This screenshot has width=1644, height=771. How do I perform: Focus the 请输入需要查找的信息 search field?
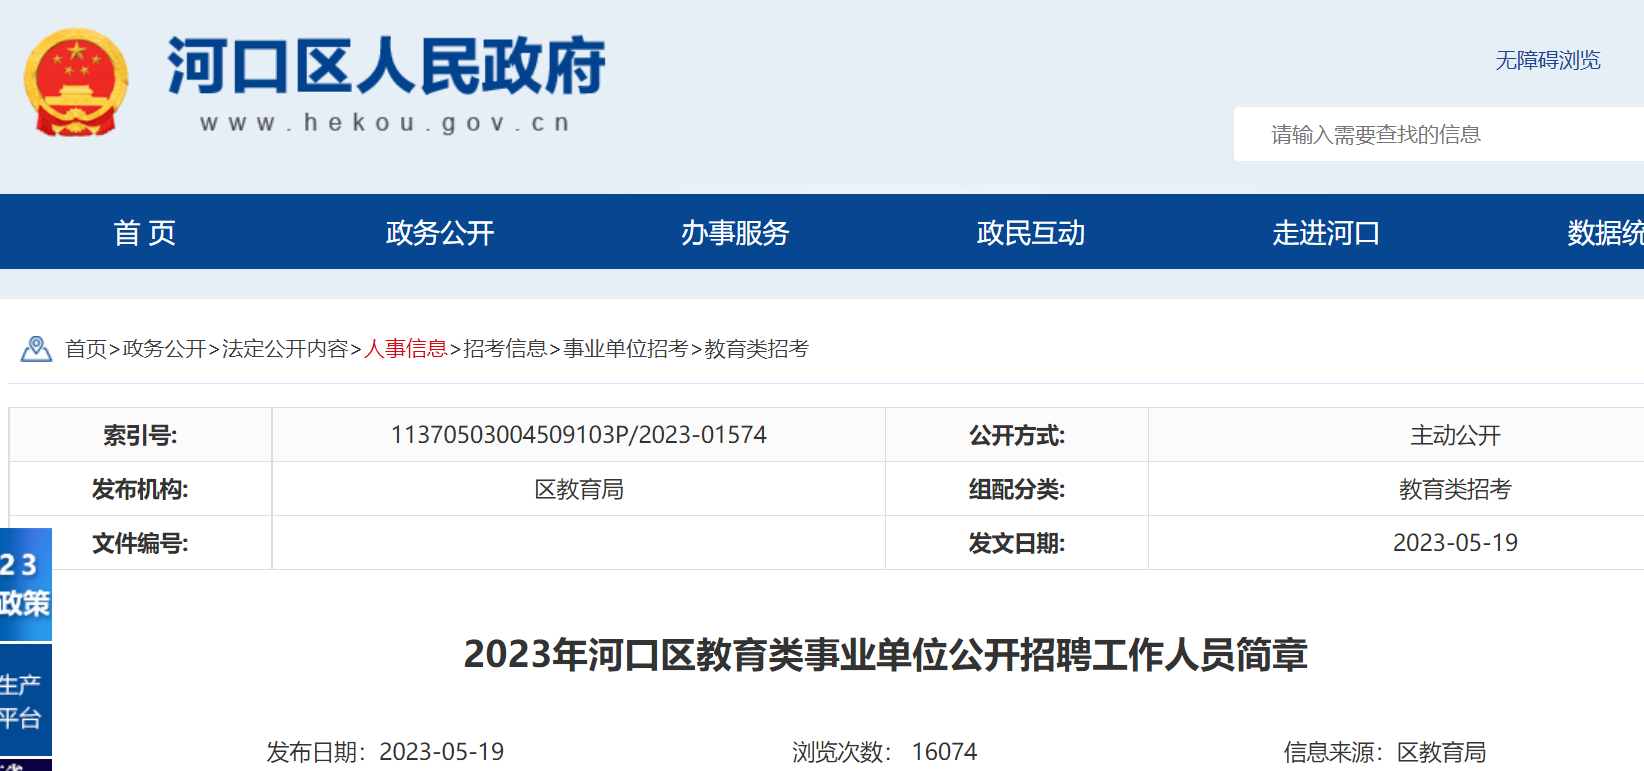point(1439,134)
